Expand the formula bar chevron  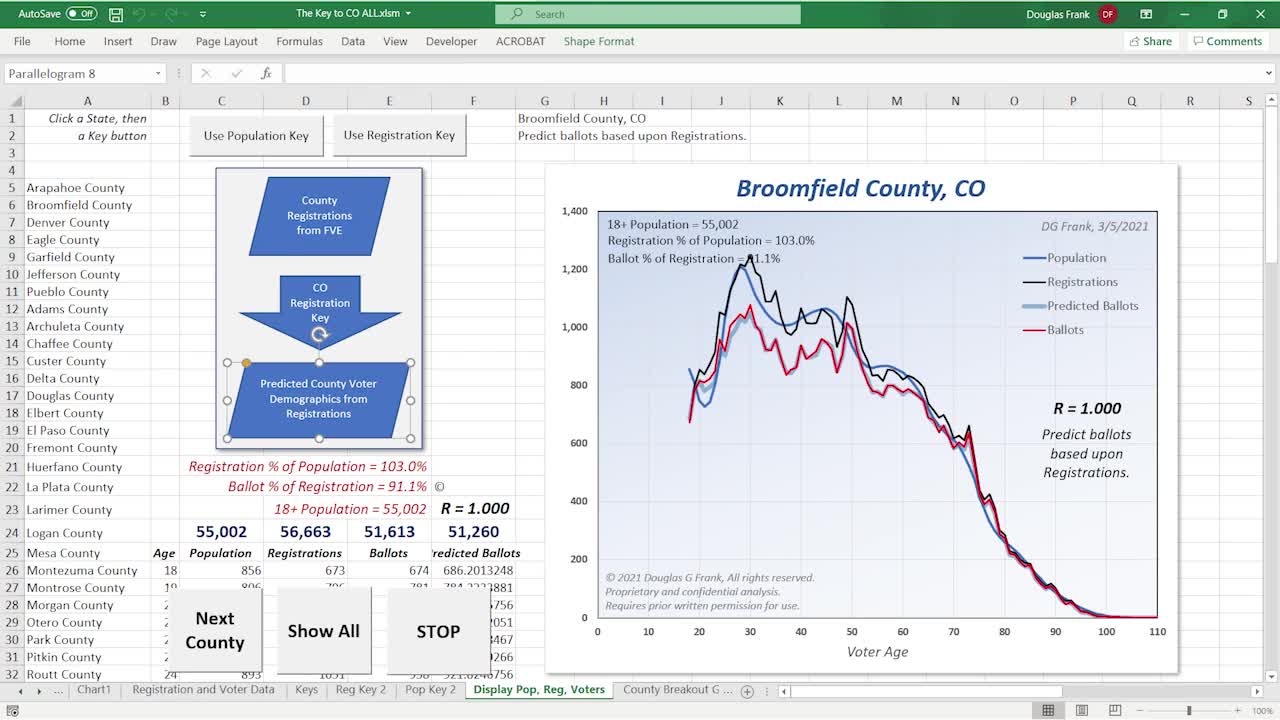point(1269,73)
